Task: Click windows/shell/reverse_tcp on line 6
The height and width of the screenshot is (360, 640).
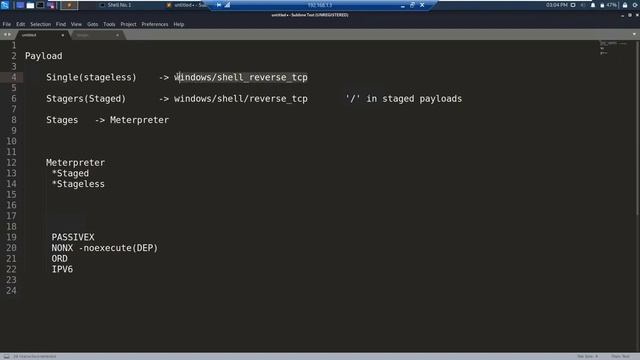Action: pos(241,99)
